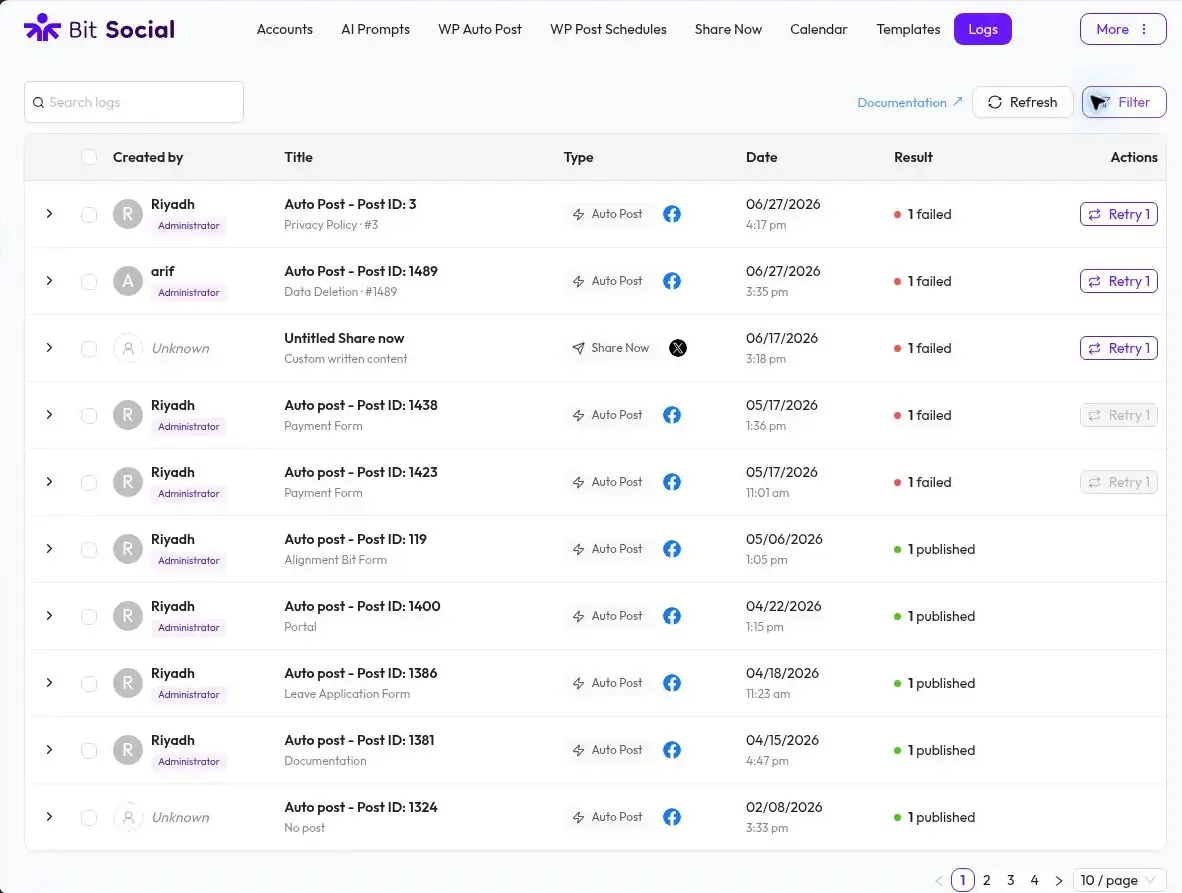Click the Search logs input field
The width and height of the screenshot is (1182, 893).
pyautogui.click(x=133, y=102)
